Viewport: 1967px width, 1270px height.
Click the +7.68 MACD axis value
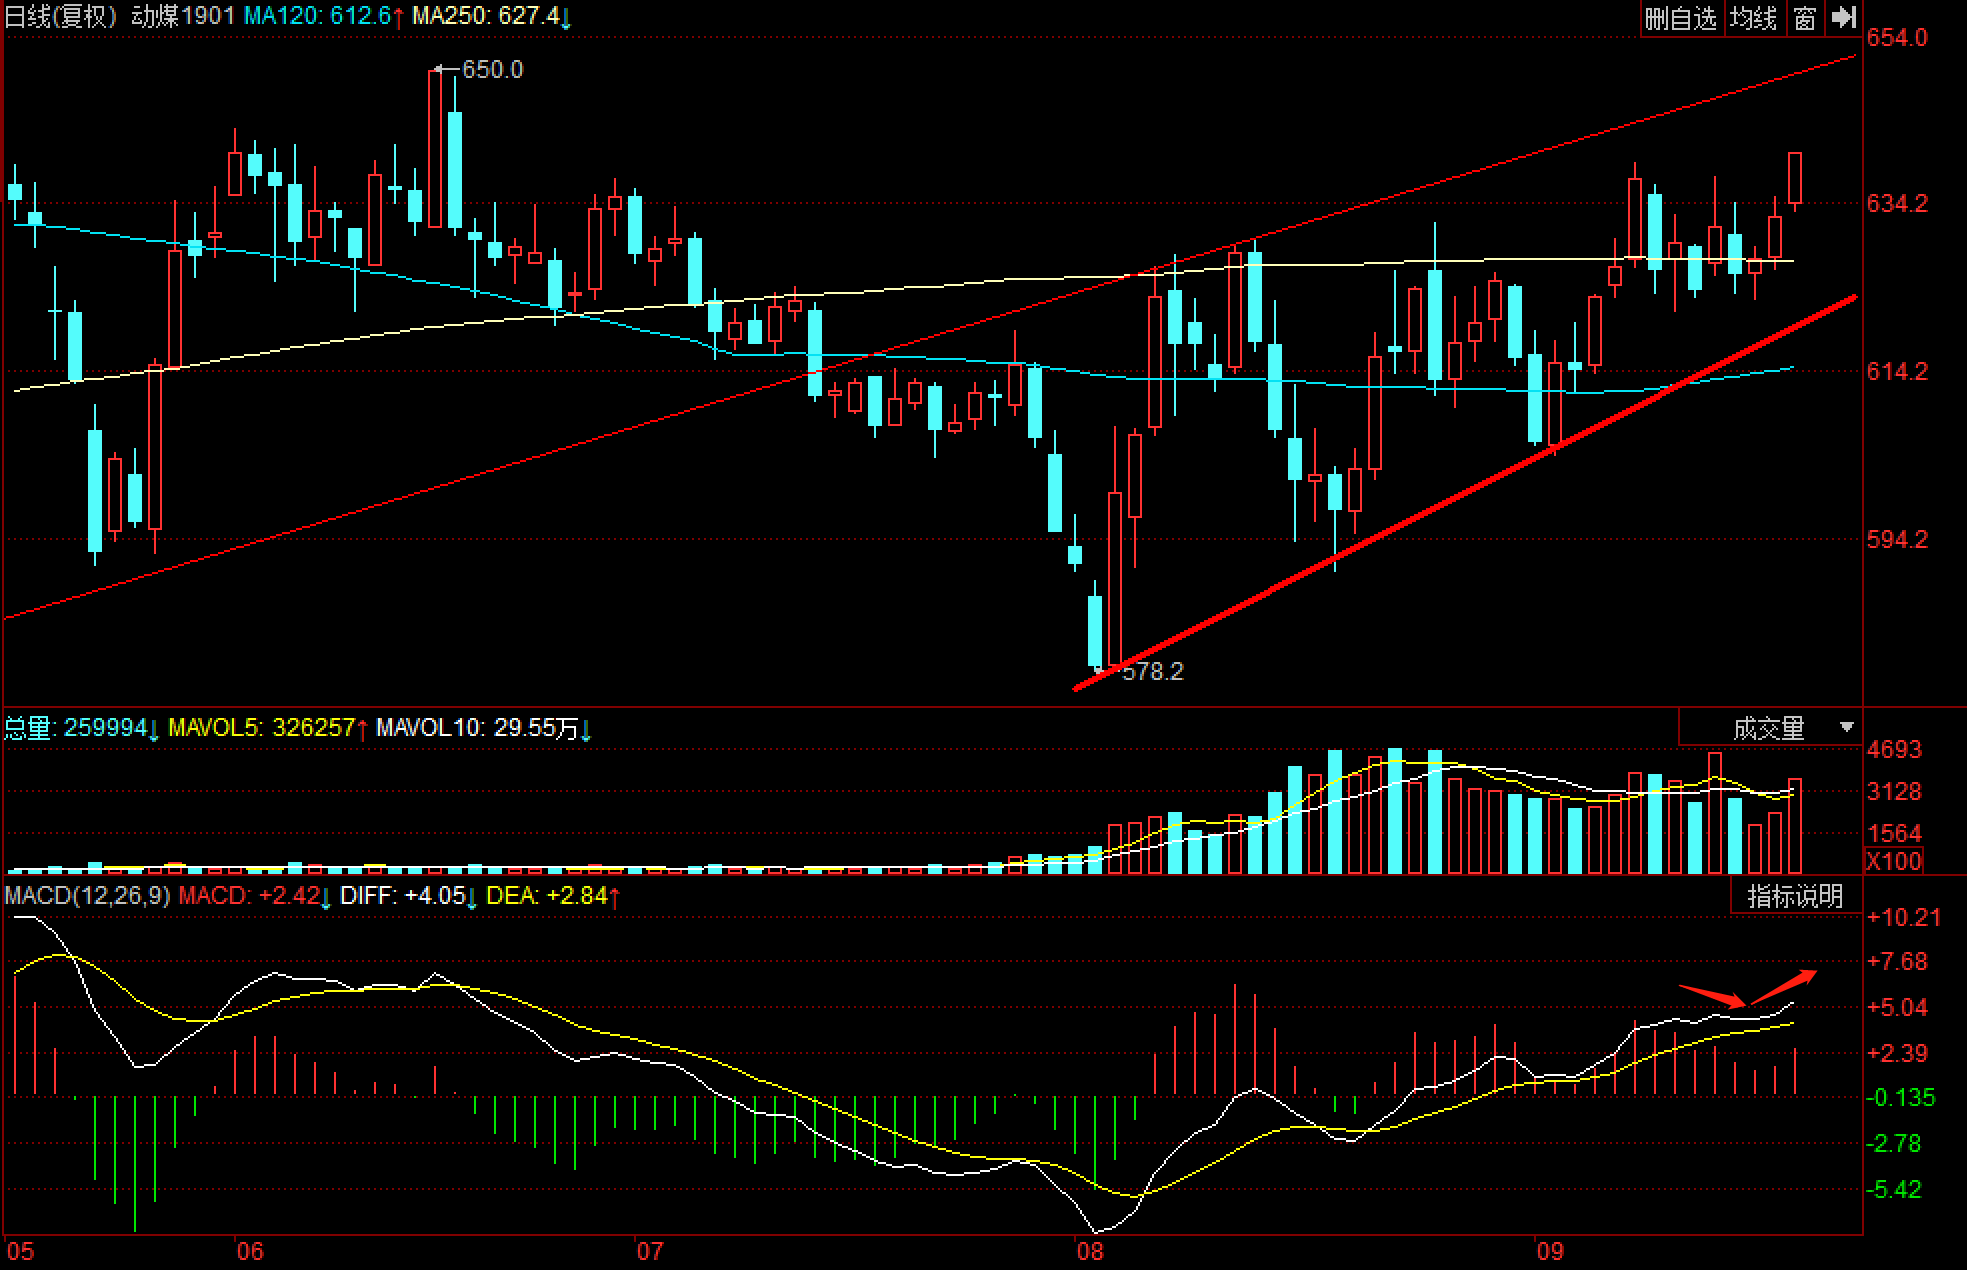(1897, 962)
